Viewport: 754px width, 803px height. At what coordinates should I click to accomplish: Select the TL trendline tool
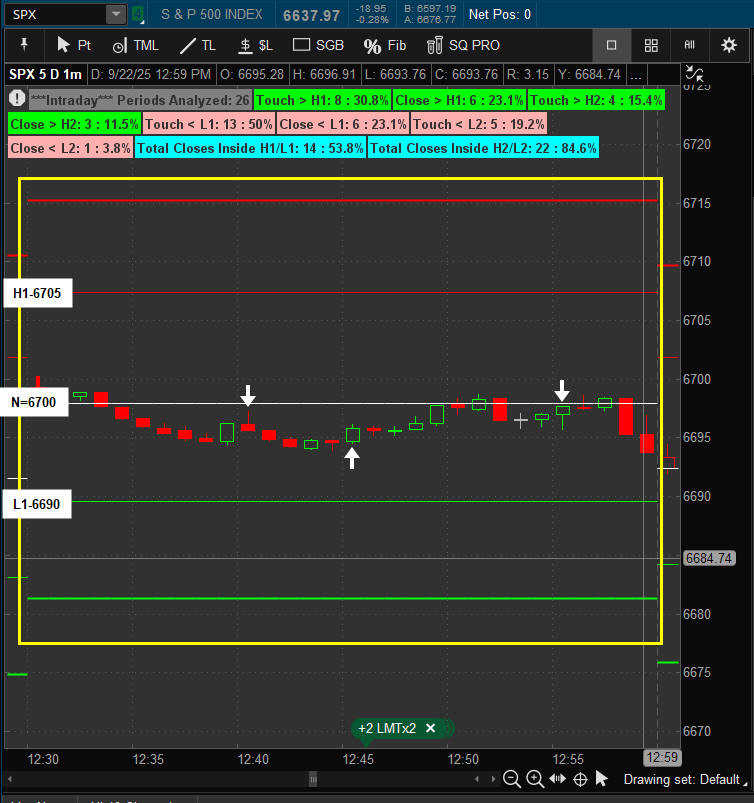[197, 45]
